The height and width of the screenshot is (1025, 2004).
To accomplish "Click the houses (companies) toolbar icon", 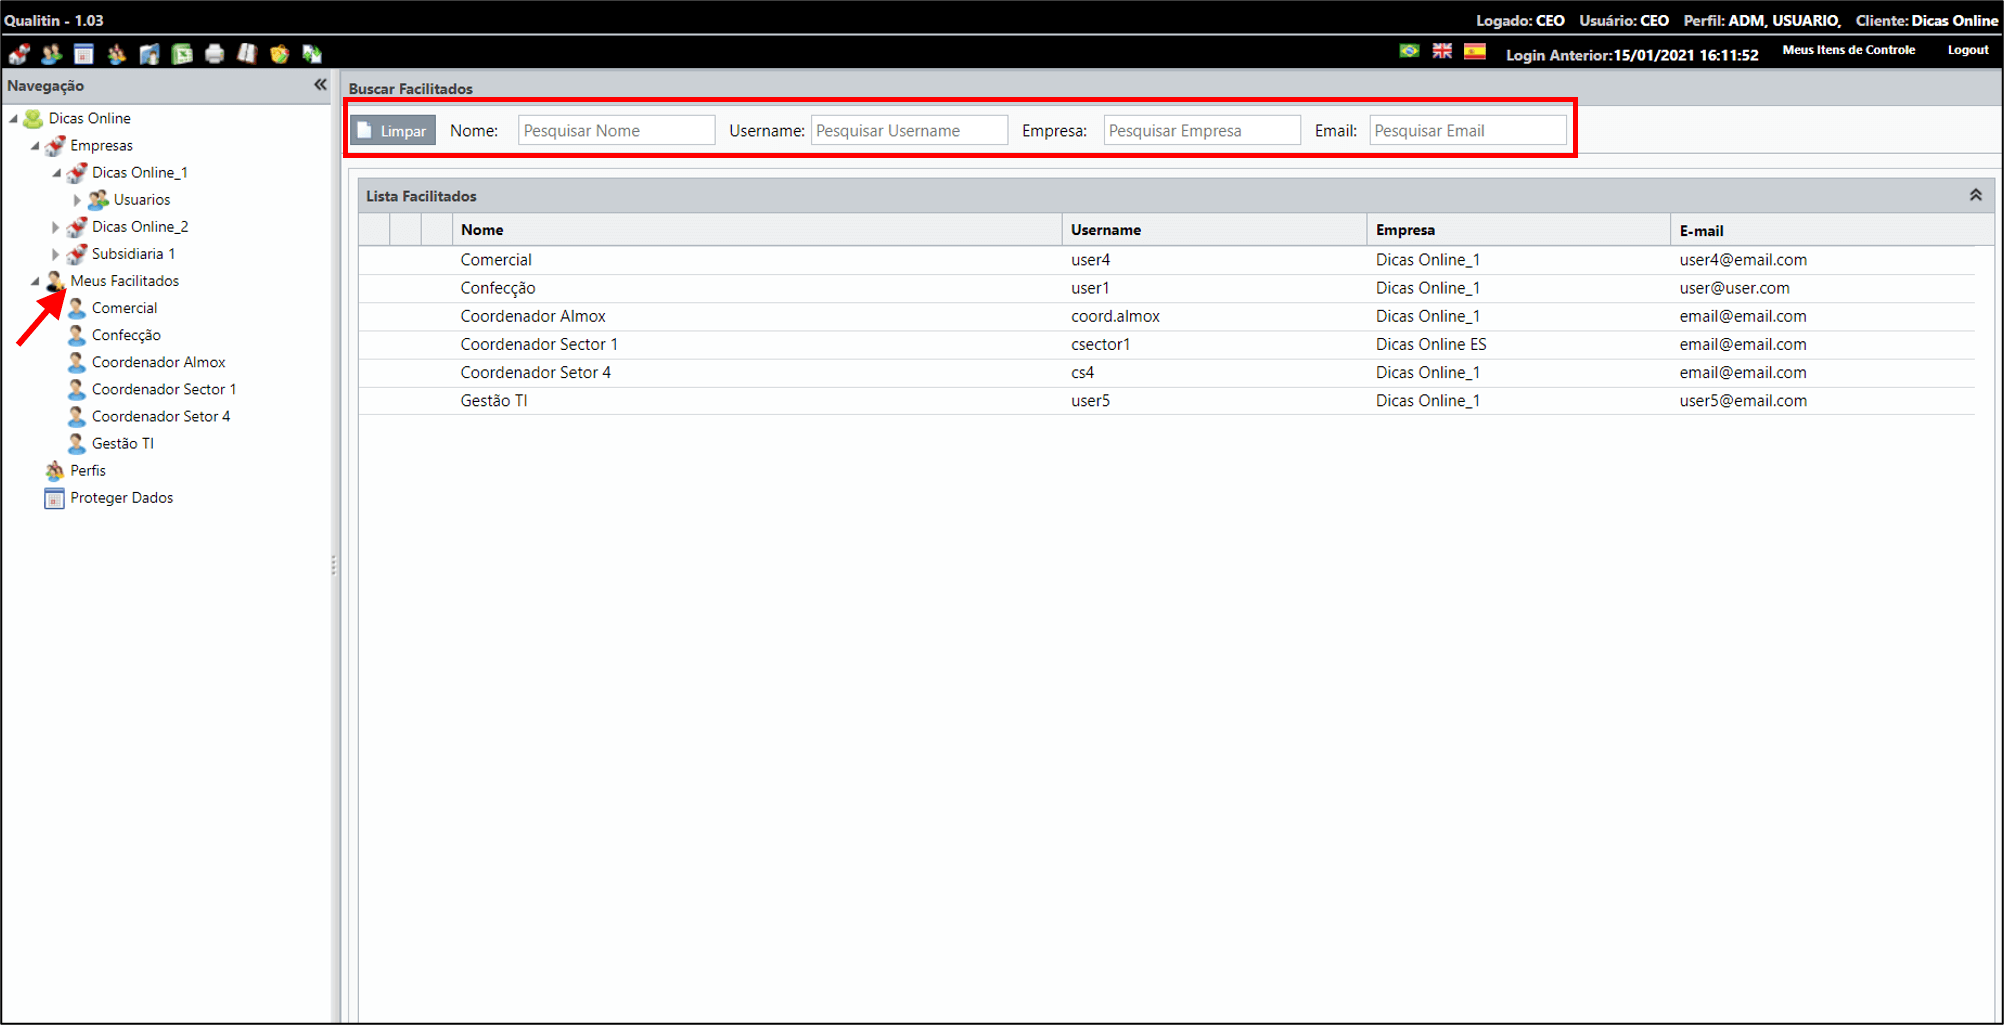I will (19, 54).
